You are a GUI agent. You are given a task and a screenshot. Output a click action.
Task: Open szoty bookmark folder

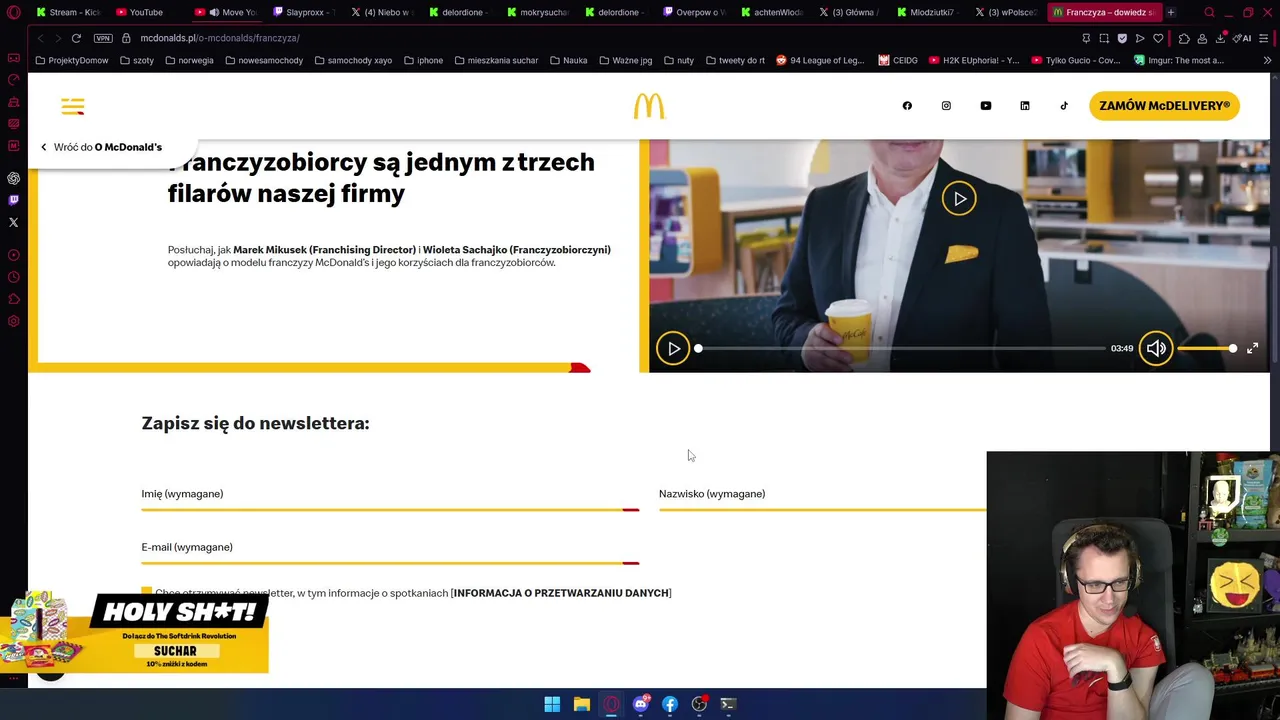pos(137,60)
